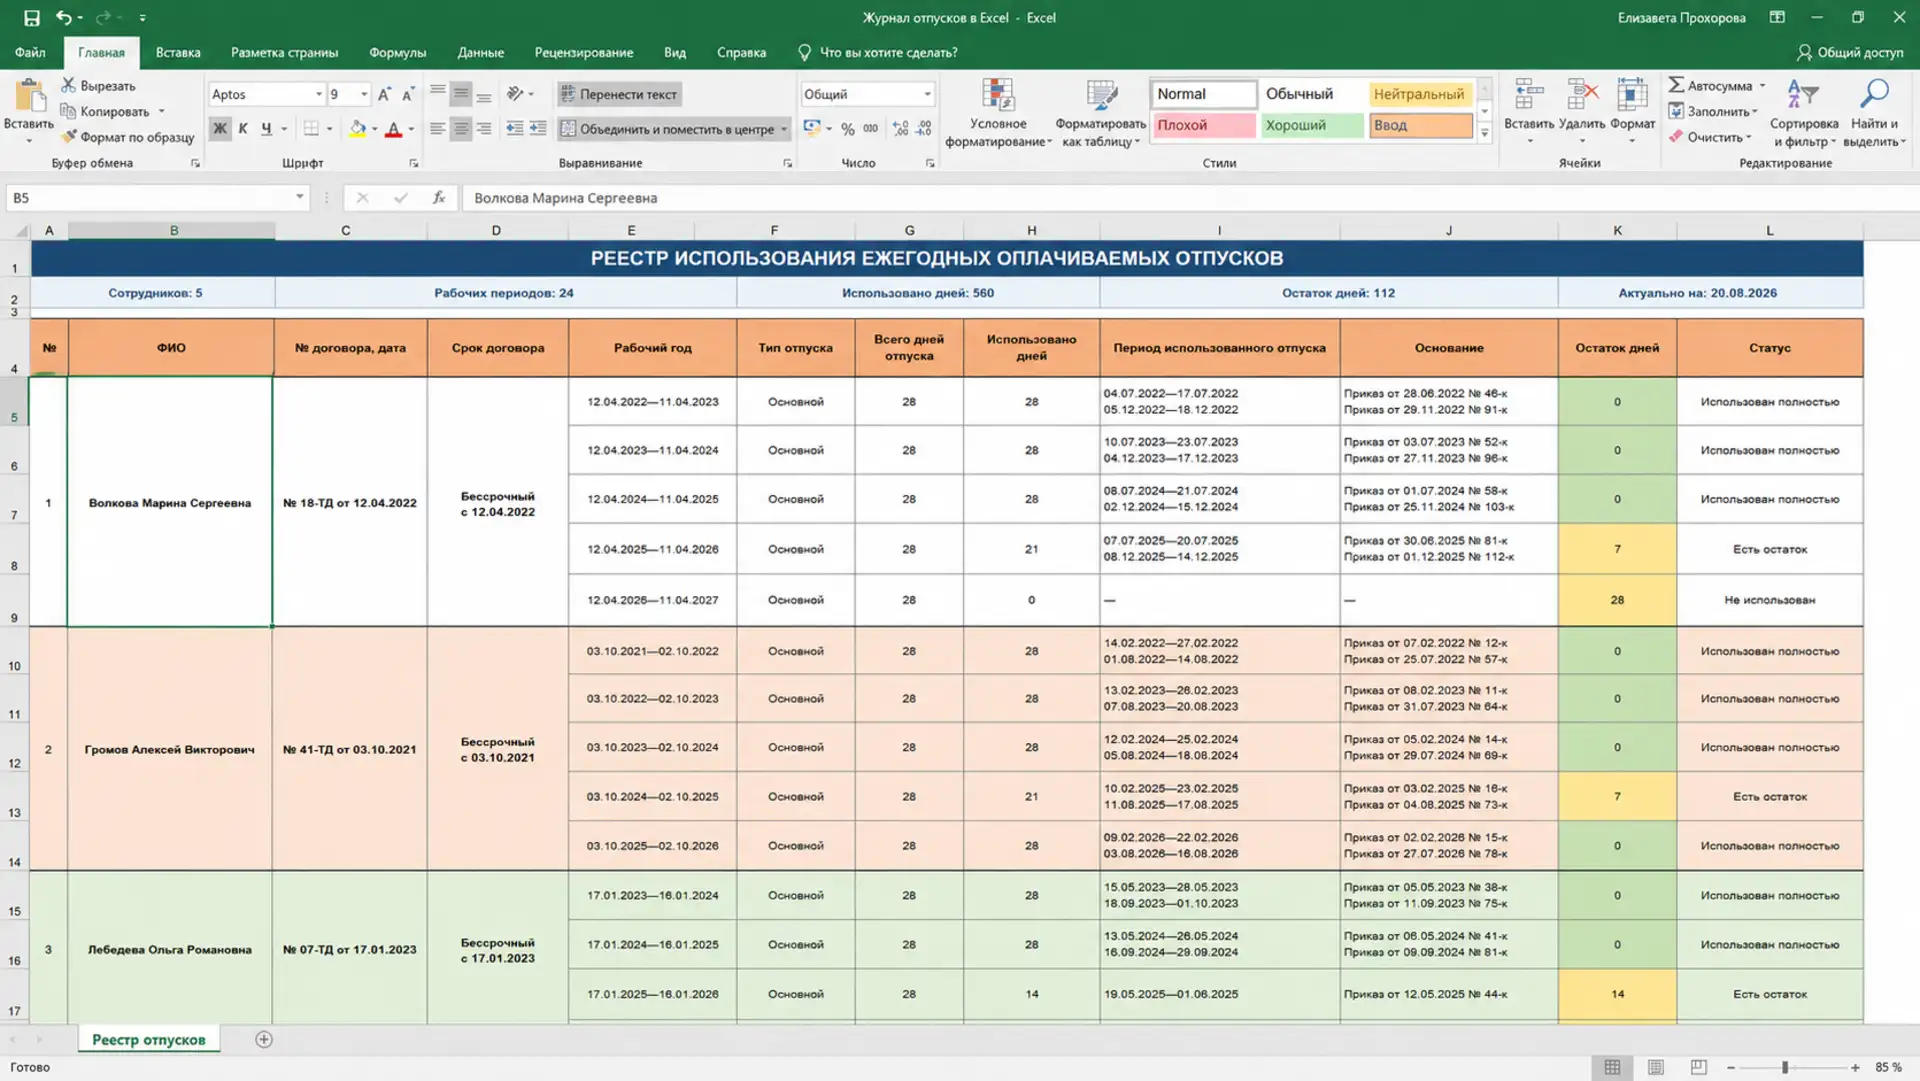
Task: Align cell content to middle vertically
Action: click(x=460, y=94)
